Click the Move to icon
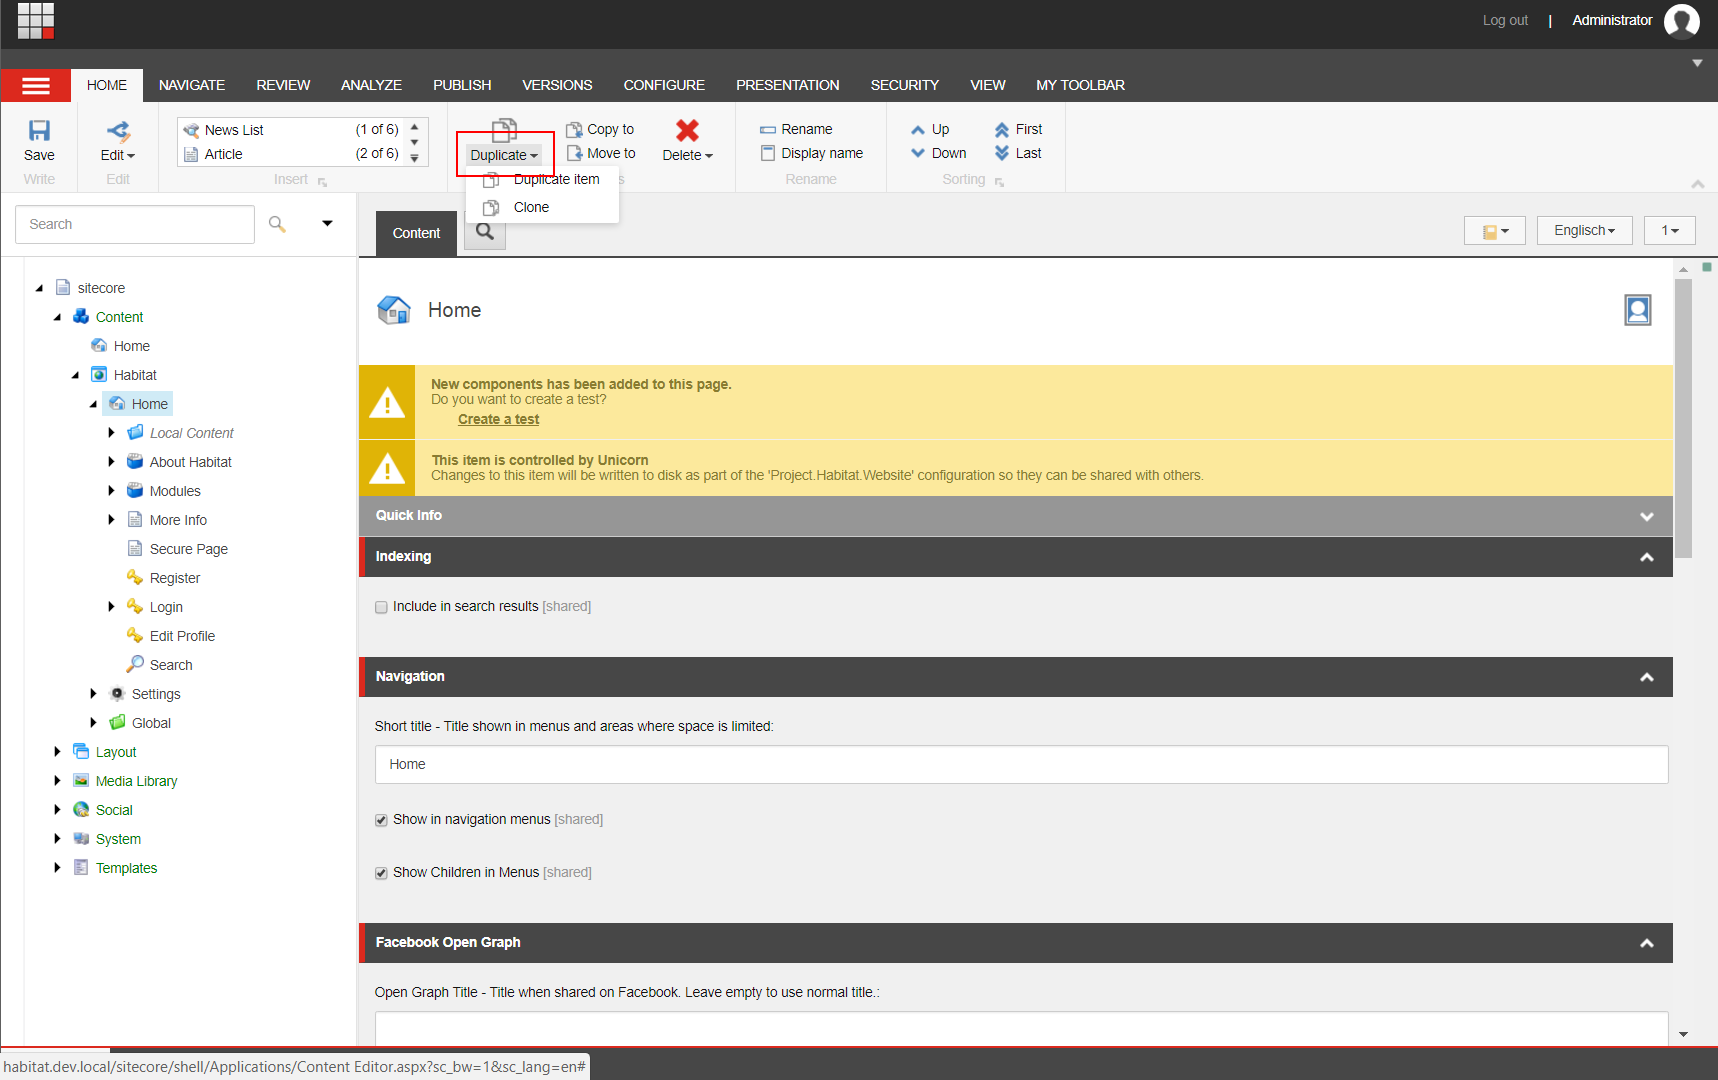Viewport: 1718px width, 1080px height. click(x=575, y=153)
